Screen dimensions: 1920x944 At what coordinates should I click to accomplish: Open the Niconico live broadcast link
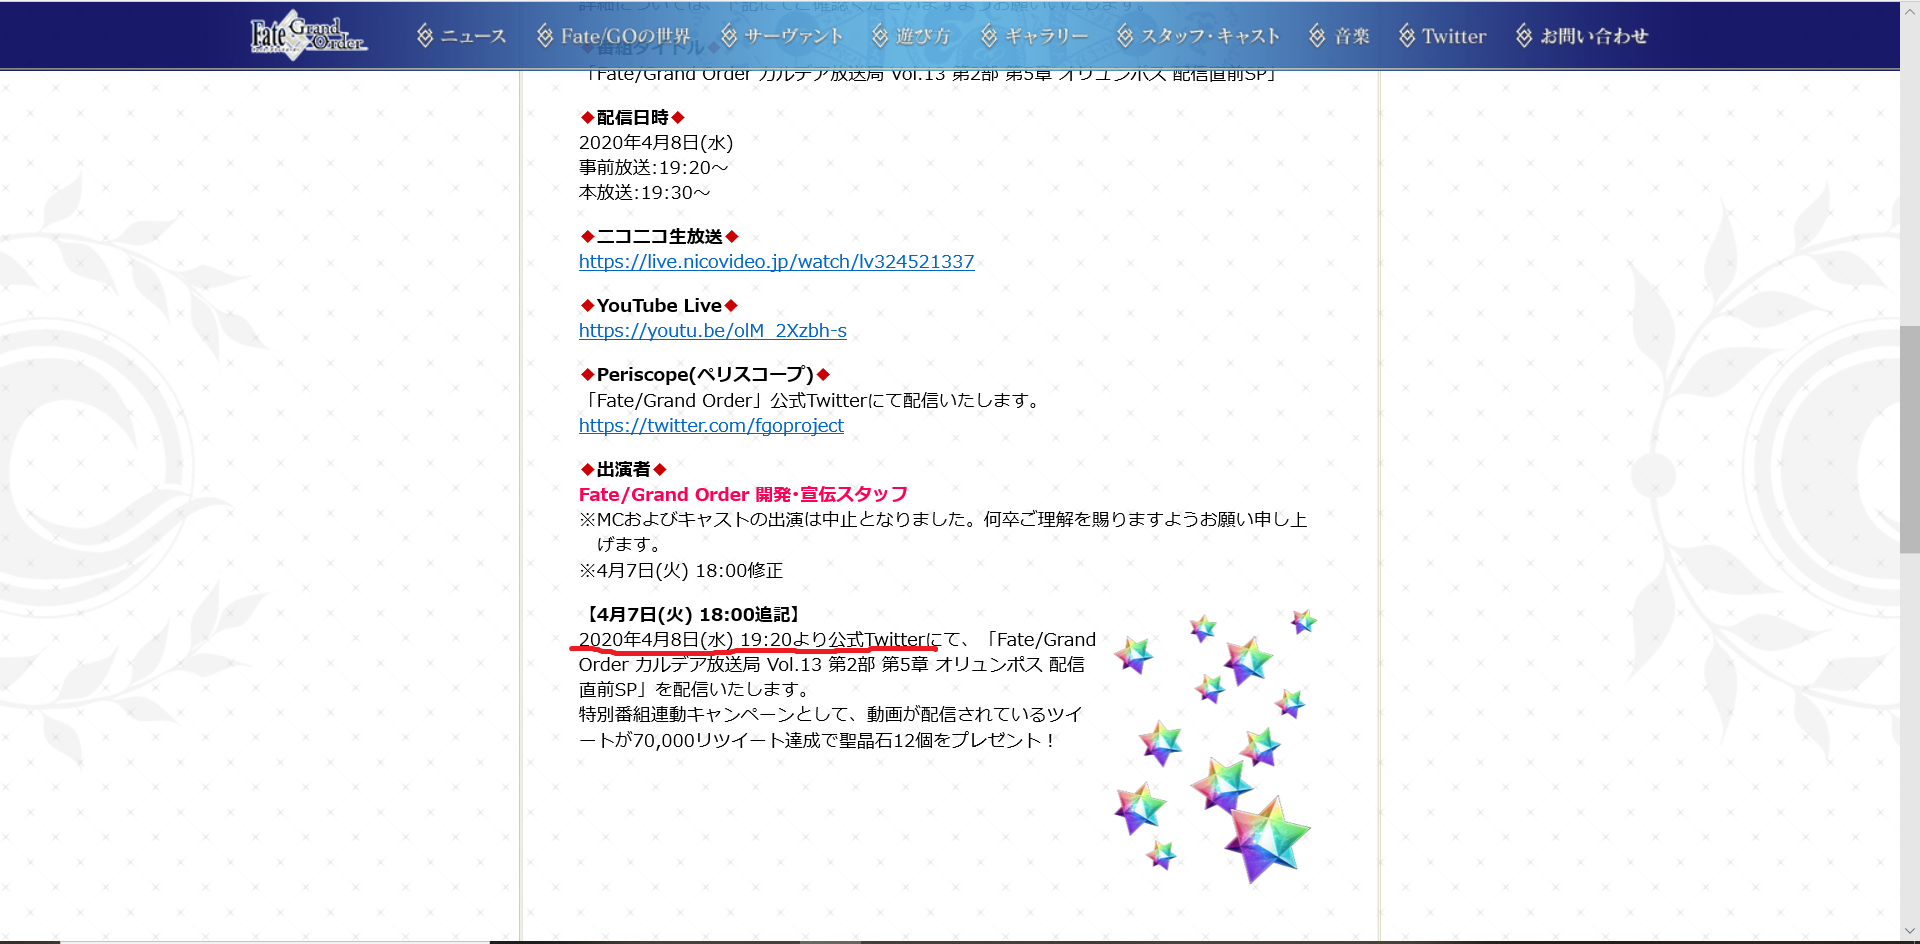(776, 262)
